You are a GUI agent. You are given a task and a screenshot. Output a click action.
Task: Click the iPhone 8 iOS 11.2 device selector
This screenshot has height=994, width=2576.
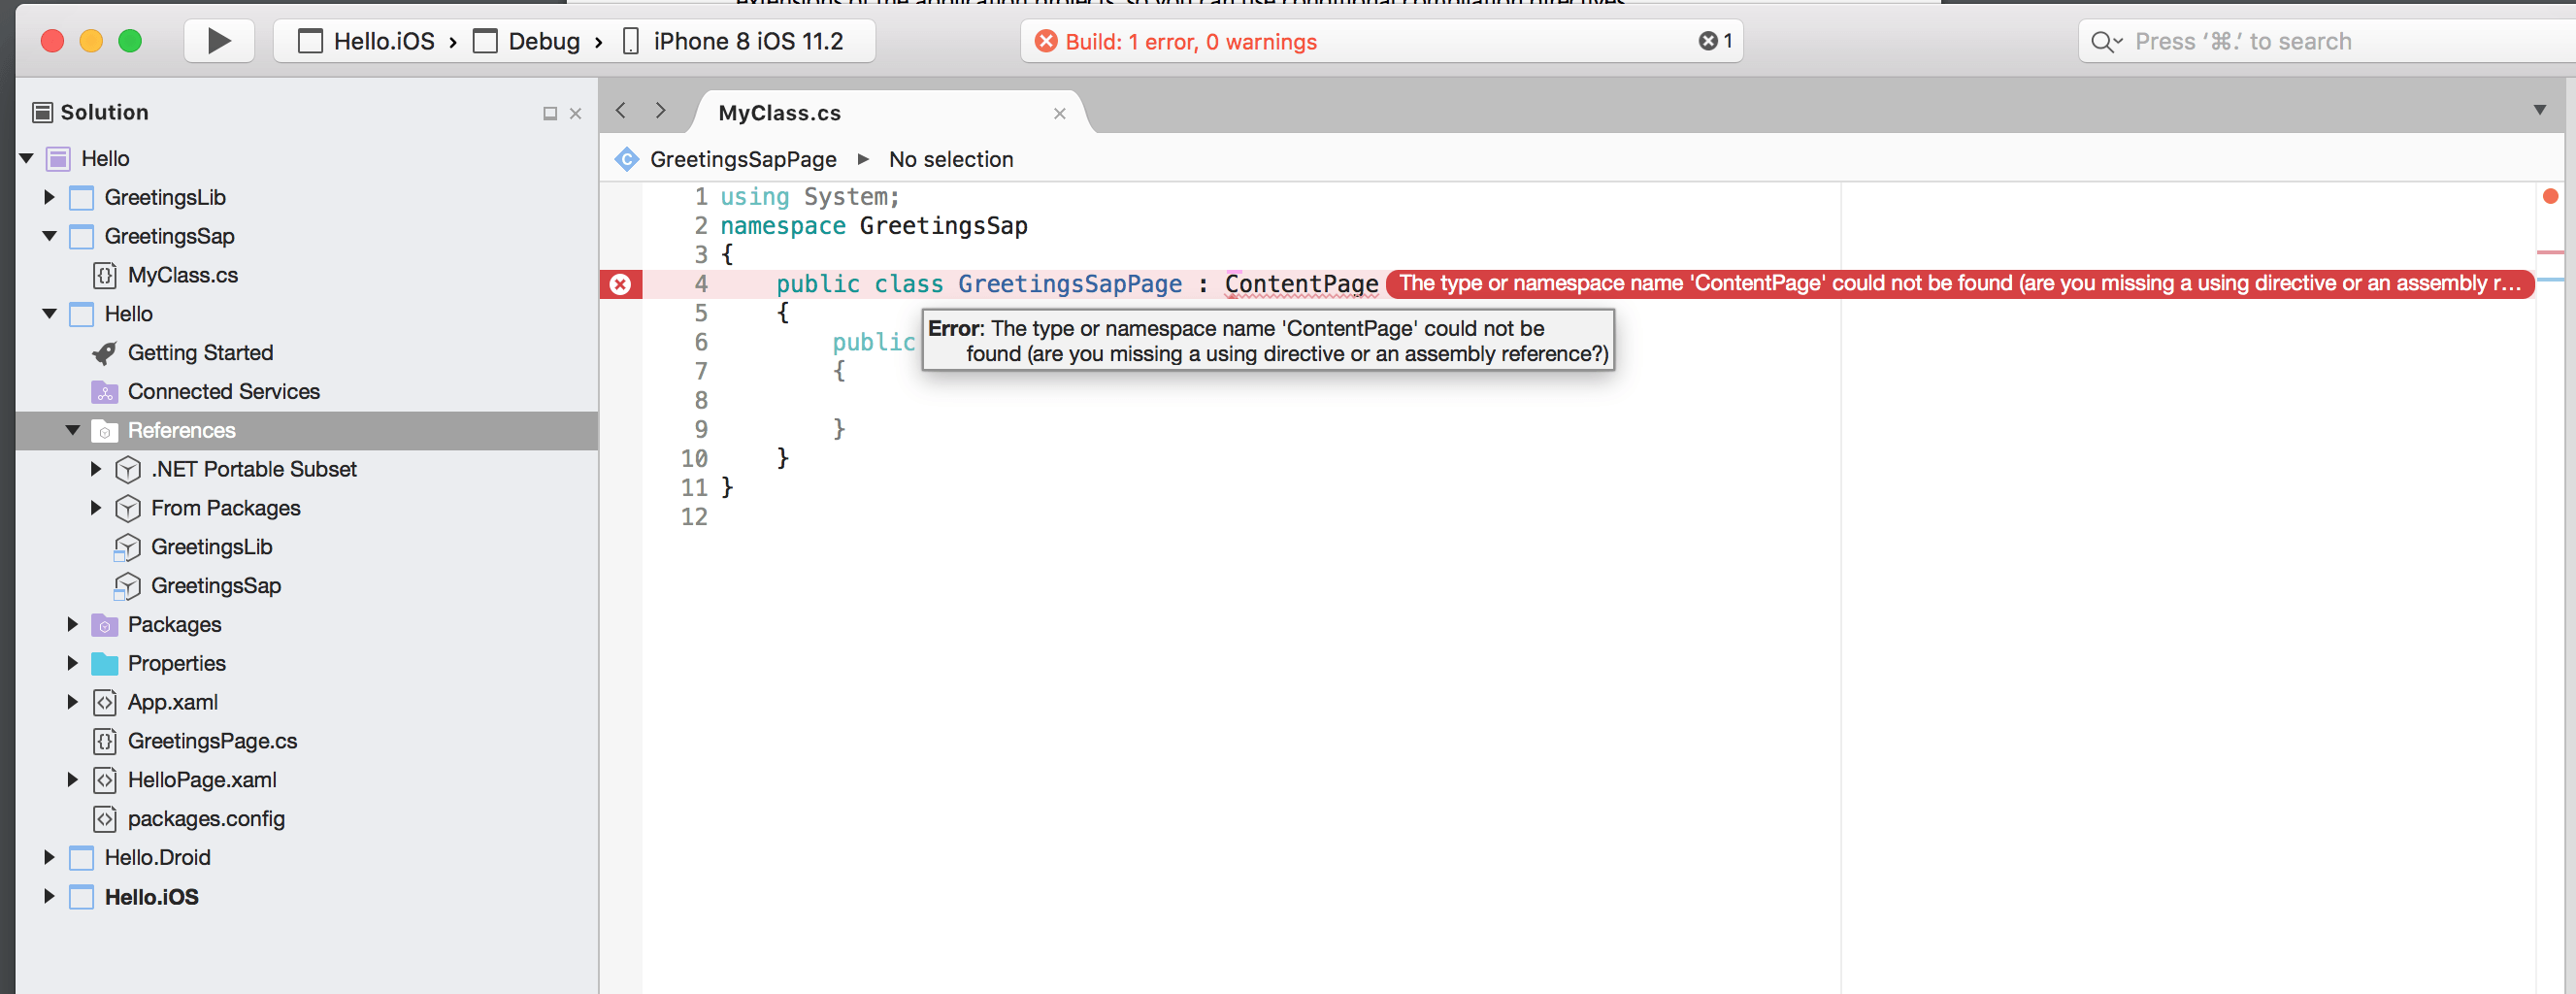(747, 41)
